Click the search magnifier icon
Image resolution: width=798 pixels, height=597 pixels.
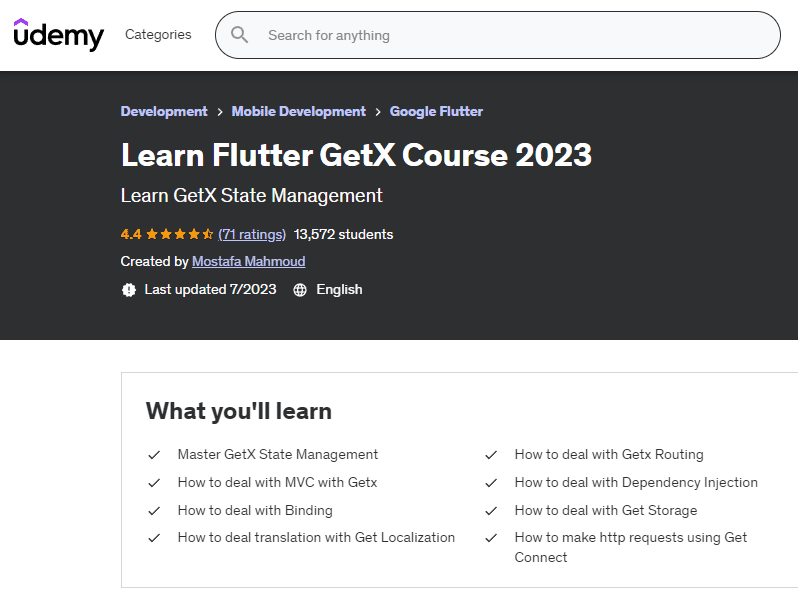click(x=240, y=35)
